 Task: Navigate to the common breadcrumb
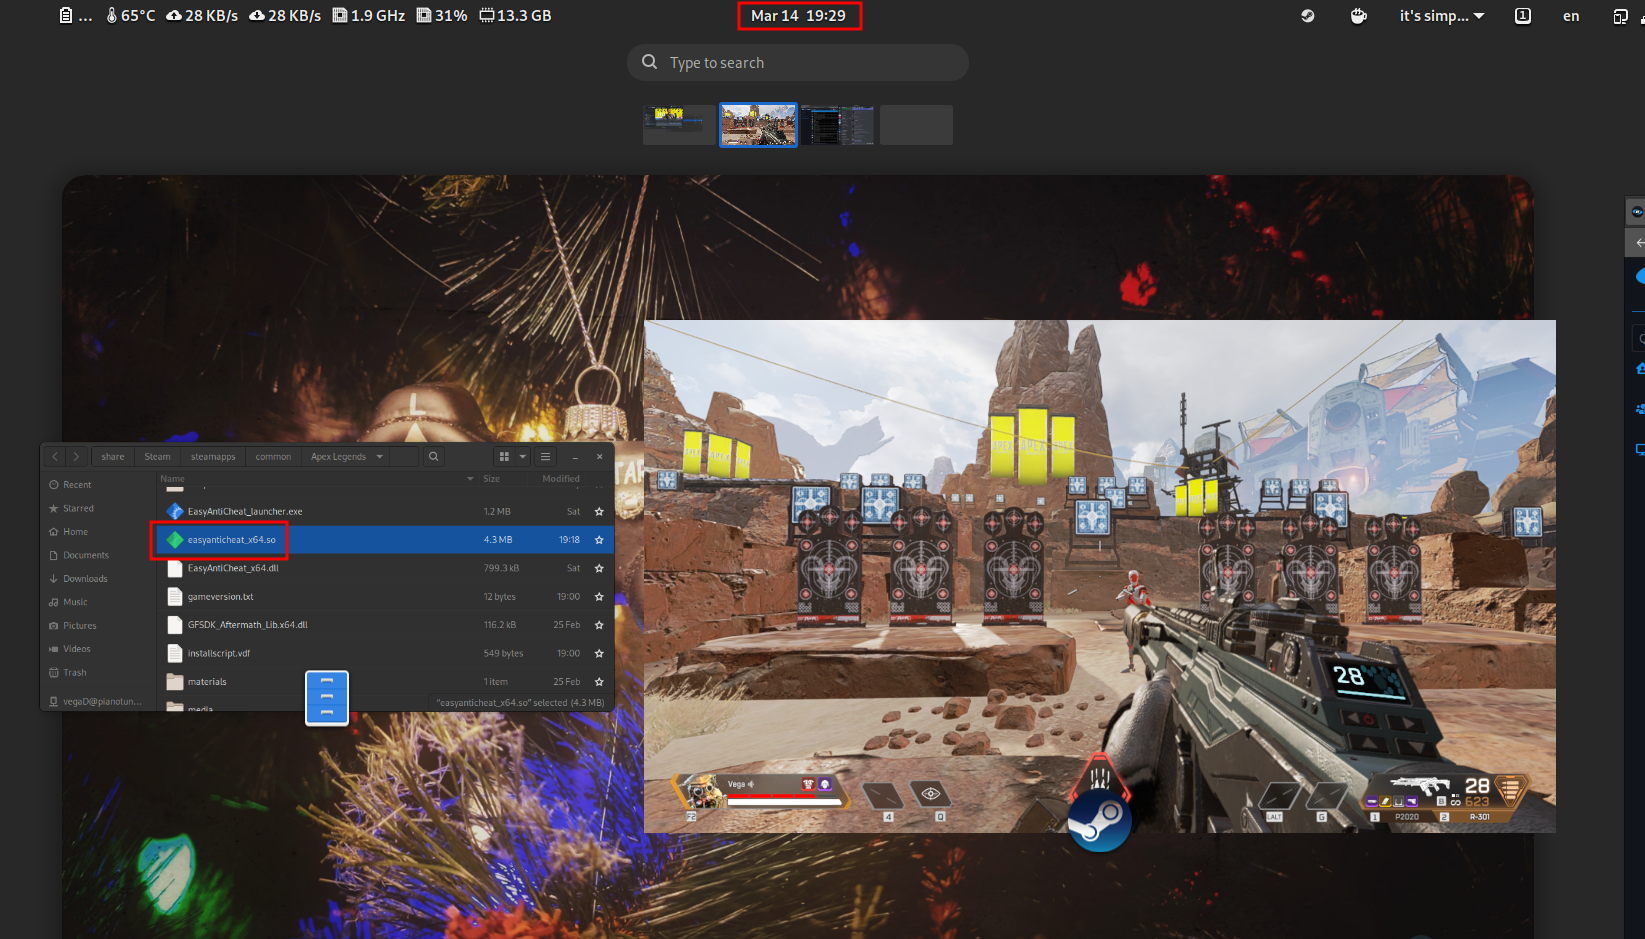(x=273, y=457)
